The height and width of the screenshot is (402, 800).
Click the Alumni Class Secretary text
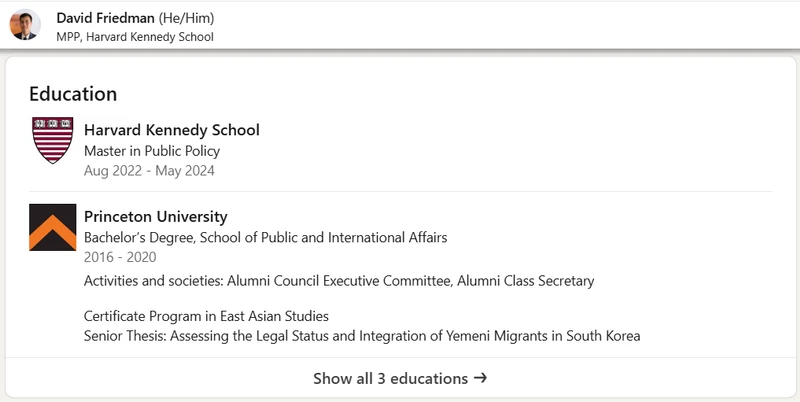[526, 281]
